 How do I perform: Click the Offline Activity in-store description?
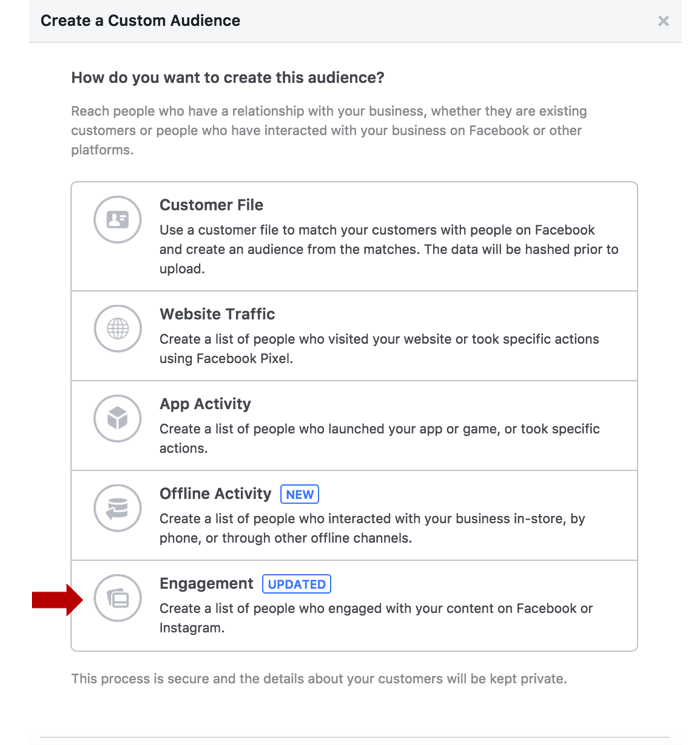[x=372, y=528]
